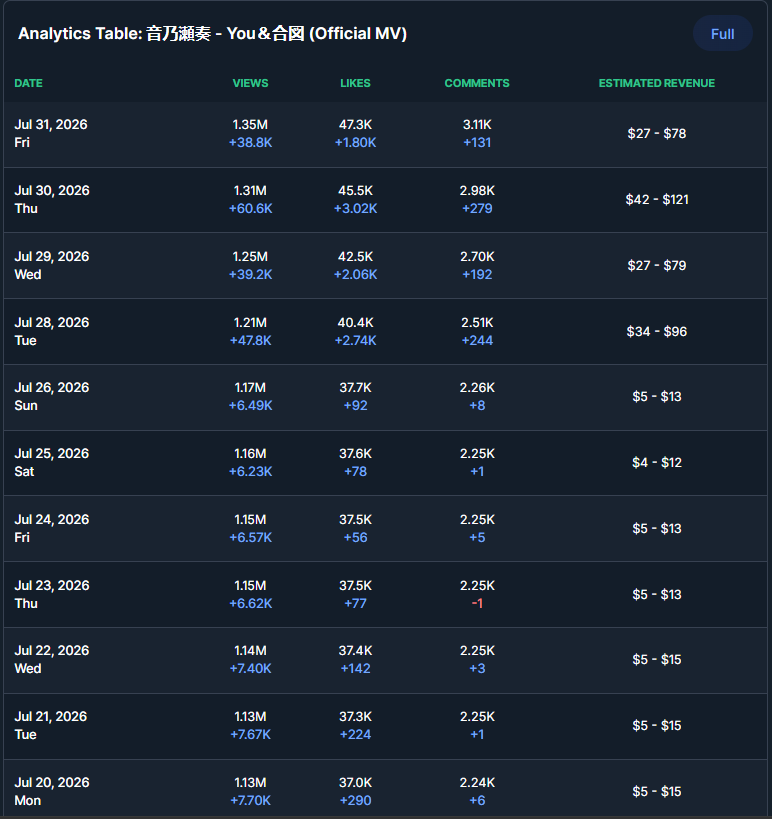
Task: Select the Jul 22, 2026 date cell
Action: (52, 659)
